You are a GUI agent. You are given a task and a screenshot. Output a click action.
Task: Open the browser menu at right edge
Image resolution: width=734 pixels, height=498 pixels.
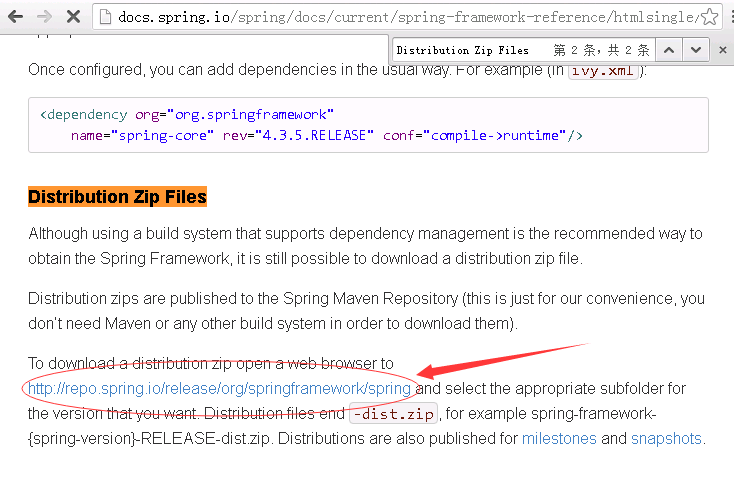732,17
